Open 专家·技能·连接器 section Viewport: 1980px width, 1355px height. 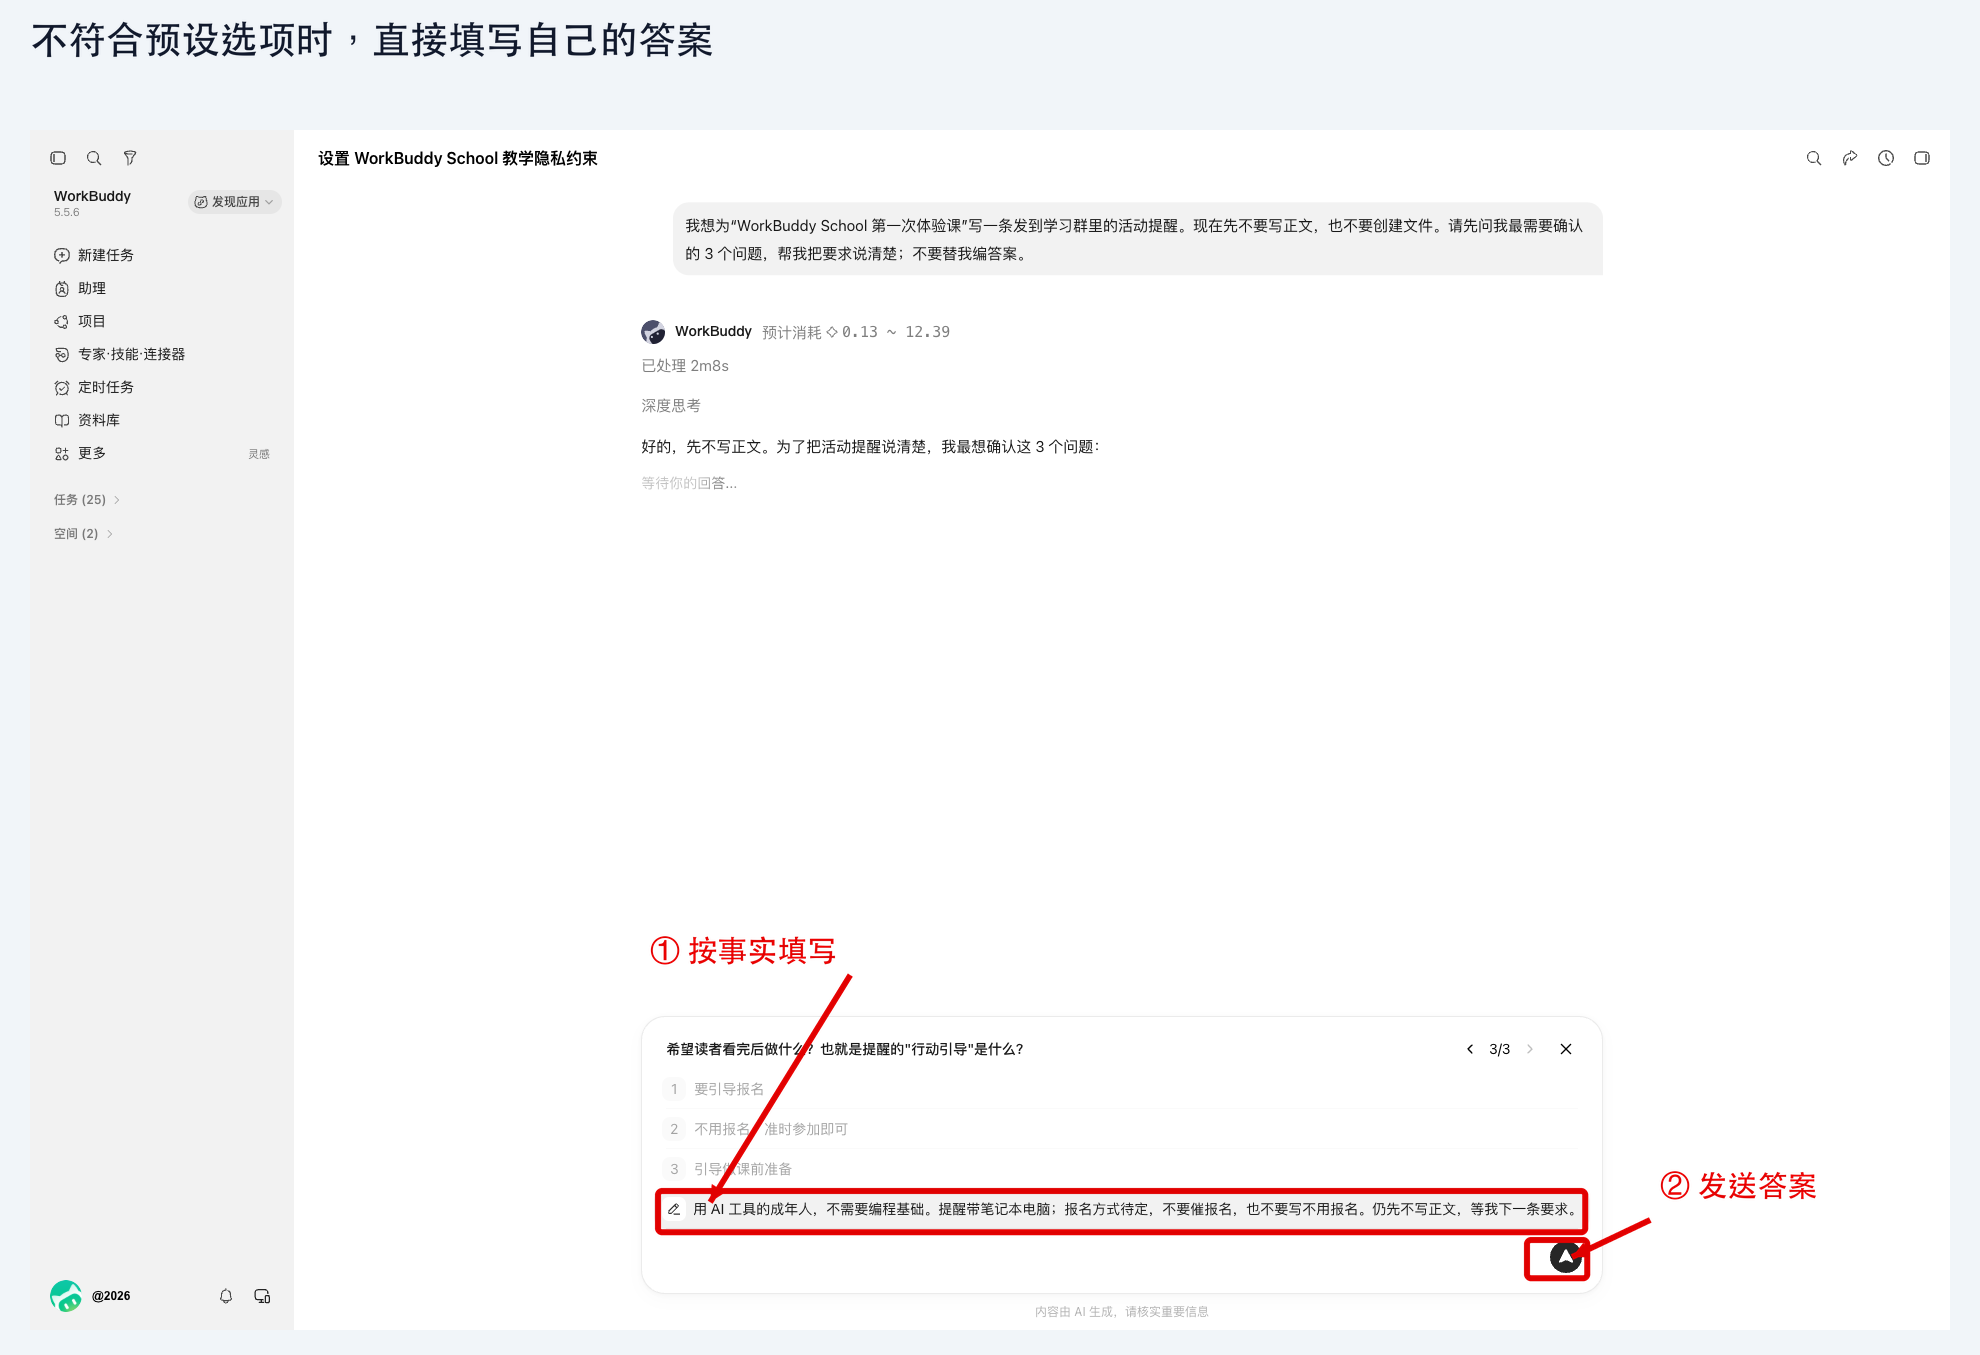pos(120,354)
